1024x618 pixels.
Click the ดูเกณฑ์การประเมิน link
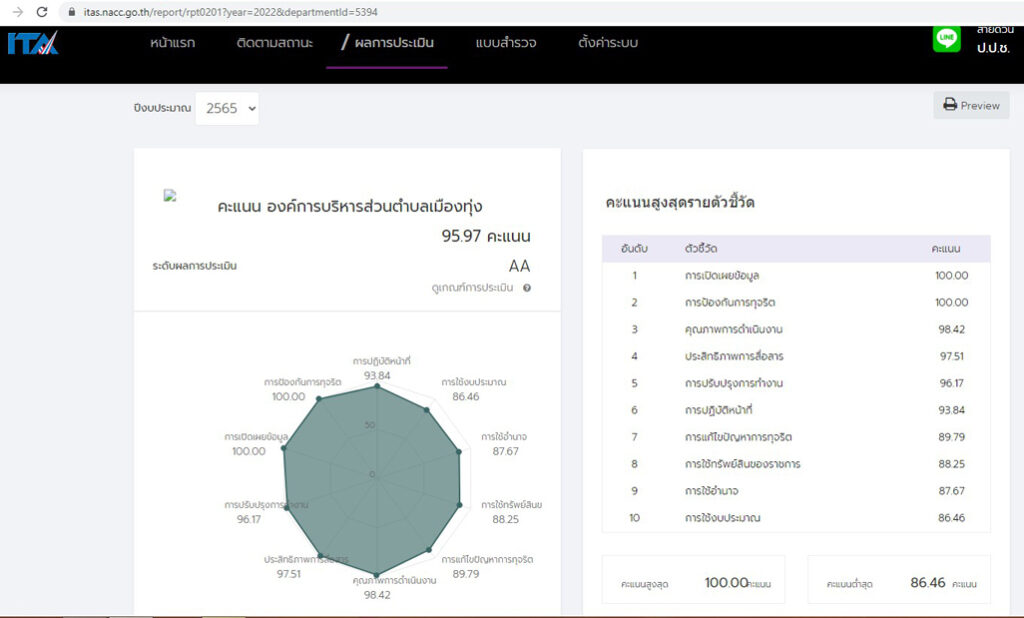472,288
